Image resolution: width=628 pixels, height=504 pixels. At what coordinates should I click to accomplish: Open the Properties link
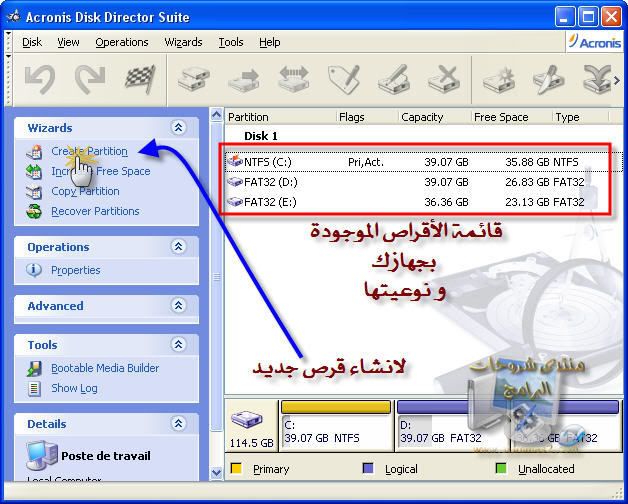pyautogui.click(x=76, y=270)
